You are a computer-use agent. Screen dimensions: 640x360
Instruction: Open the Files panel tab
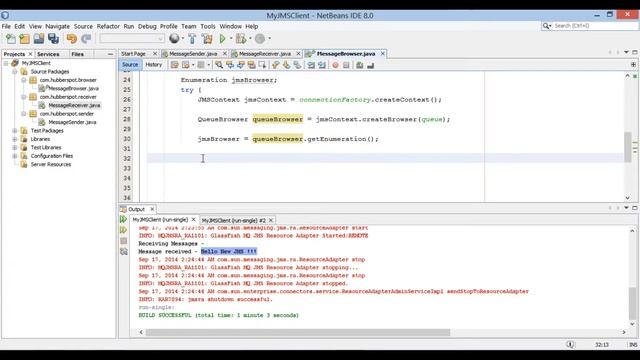click(77, 54)
